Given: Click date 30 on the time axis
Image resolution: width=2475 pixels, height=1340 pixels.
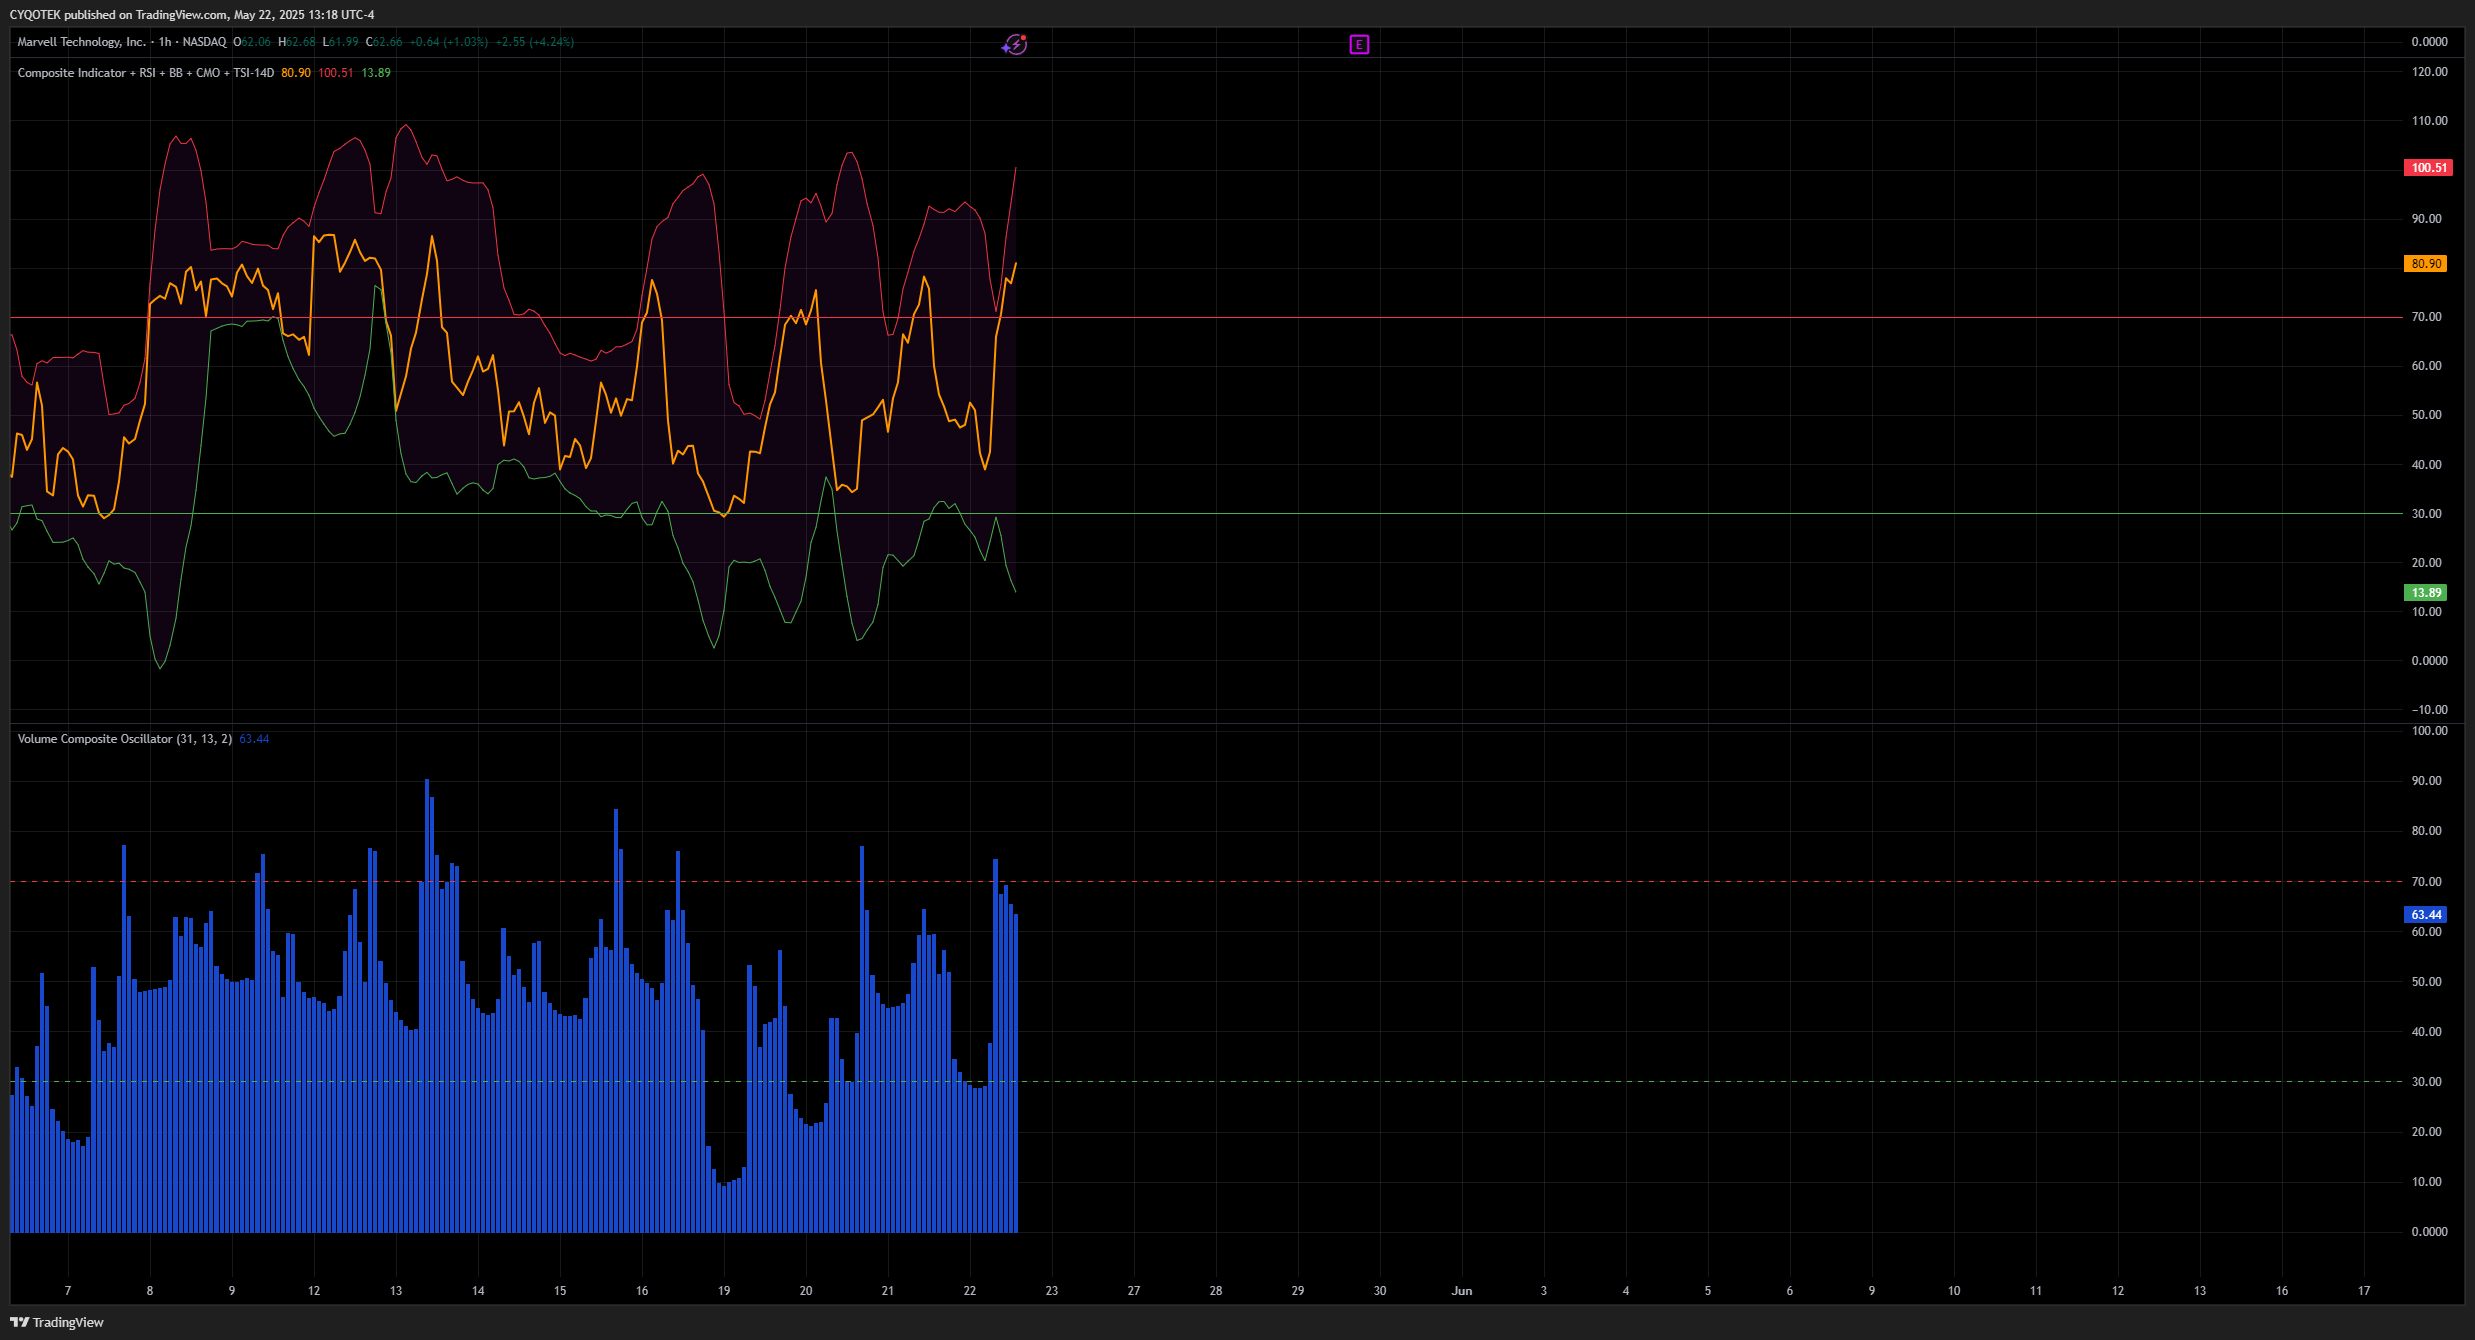Looking at the screenshot, I should click(1380, 1291).
